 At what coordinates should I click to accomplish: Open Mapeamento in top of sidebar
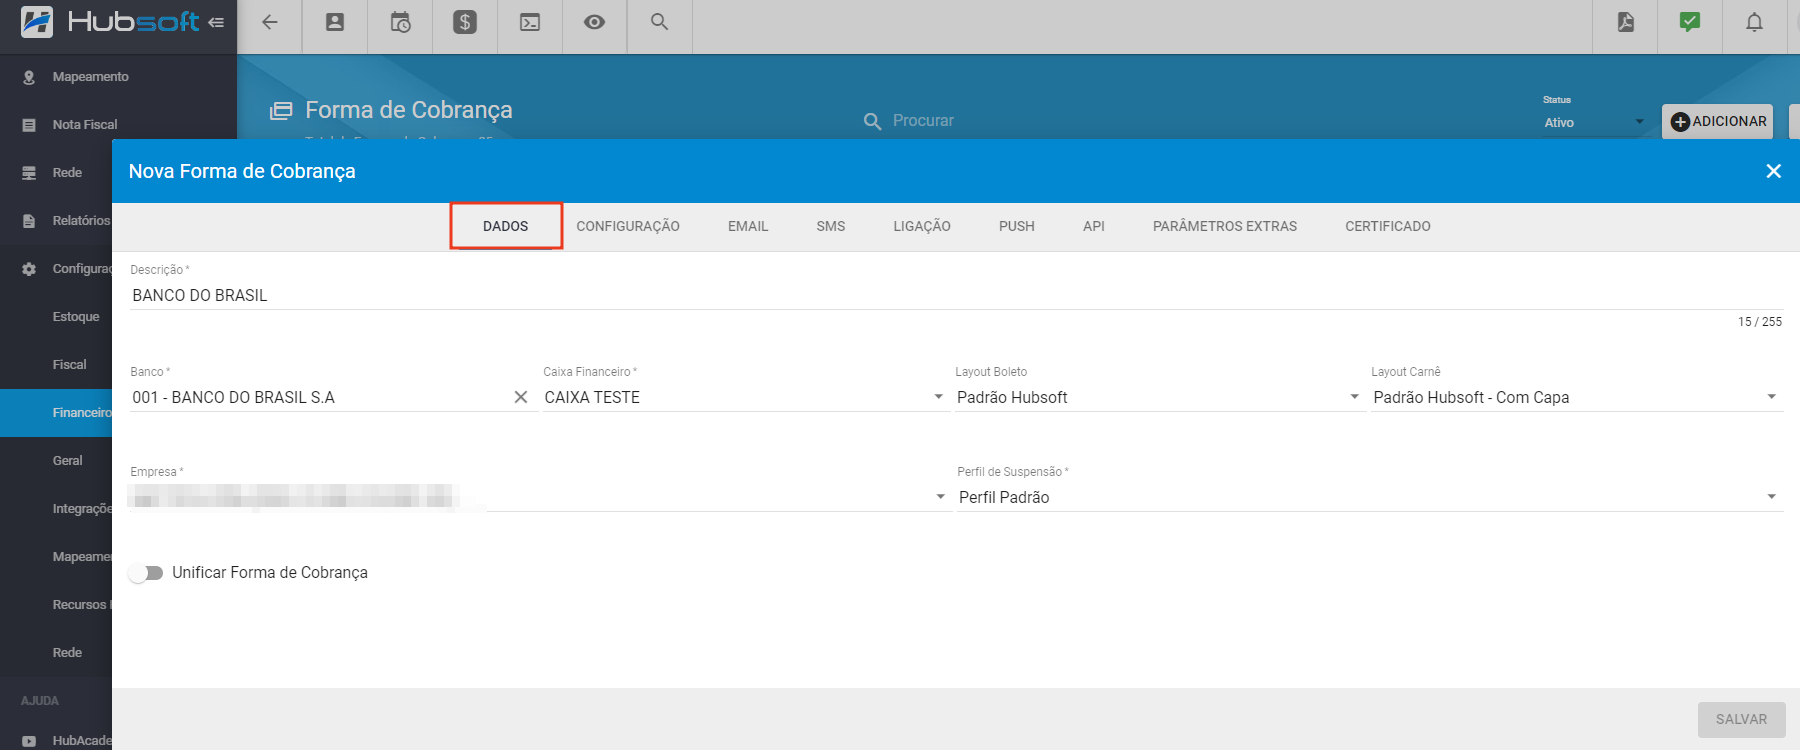click(x=91, y=77)
